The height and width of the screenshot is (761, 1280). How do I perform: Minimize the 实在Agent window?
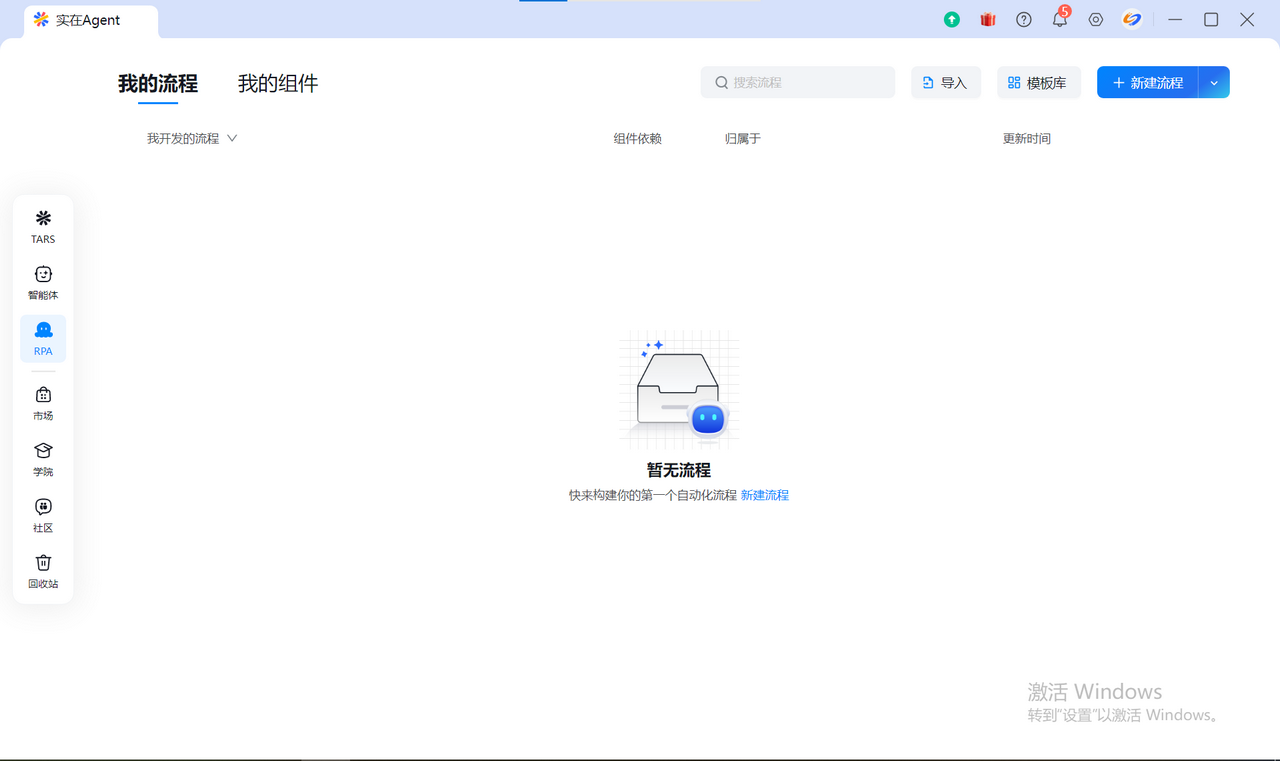pyautogui.click(x=1176, y=19)
